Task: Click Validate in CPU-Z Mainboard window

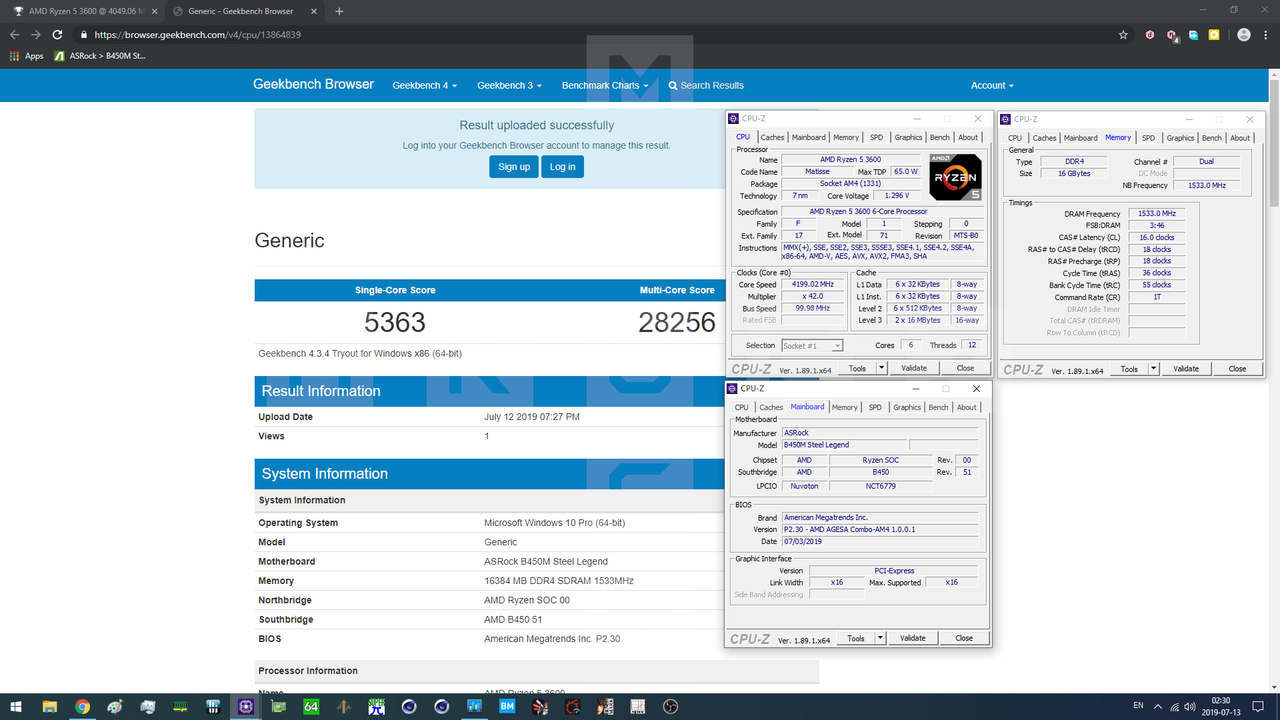Action: click(913, 638)
